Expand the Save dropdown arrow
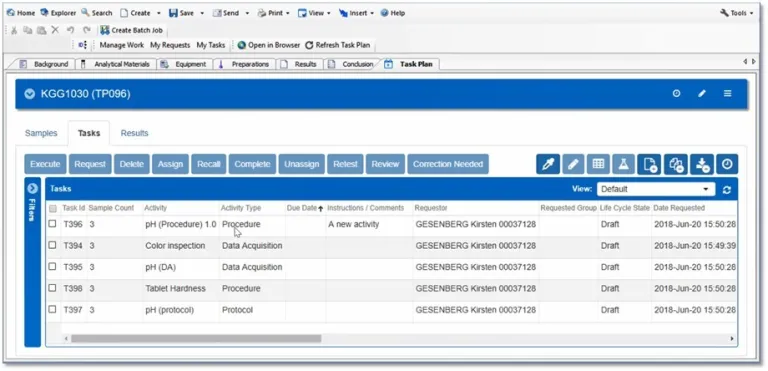768x371 pixels. 202,13
